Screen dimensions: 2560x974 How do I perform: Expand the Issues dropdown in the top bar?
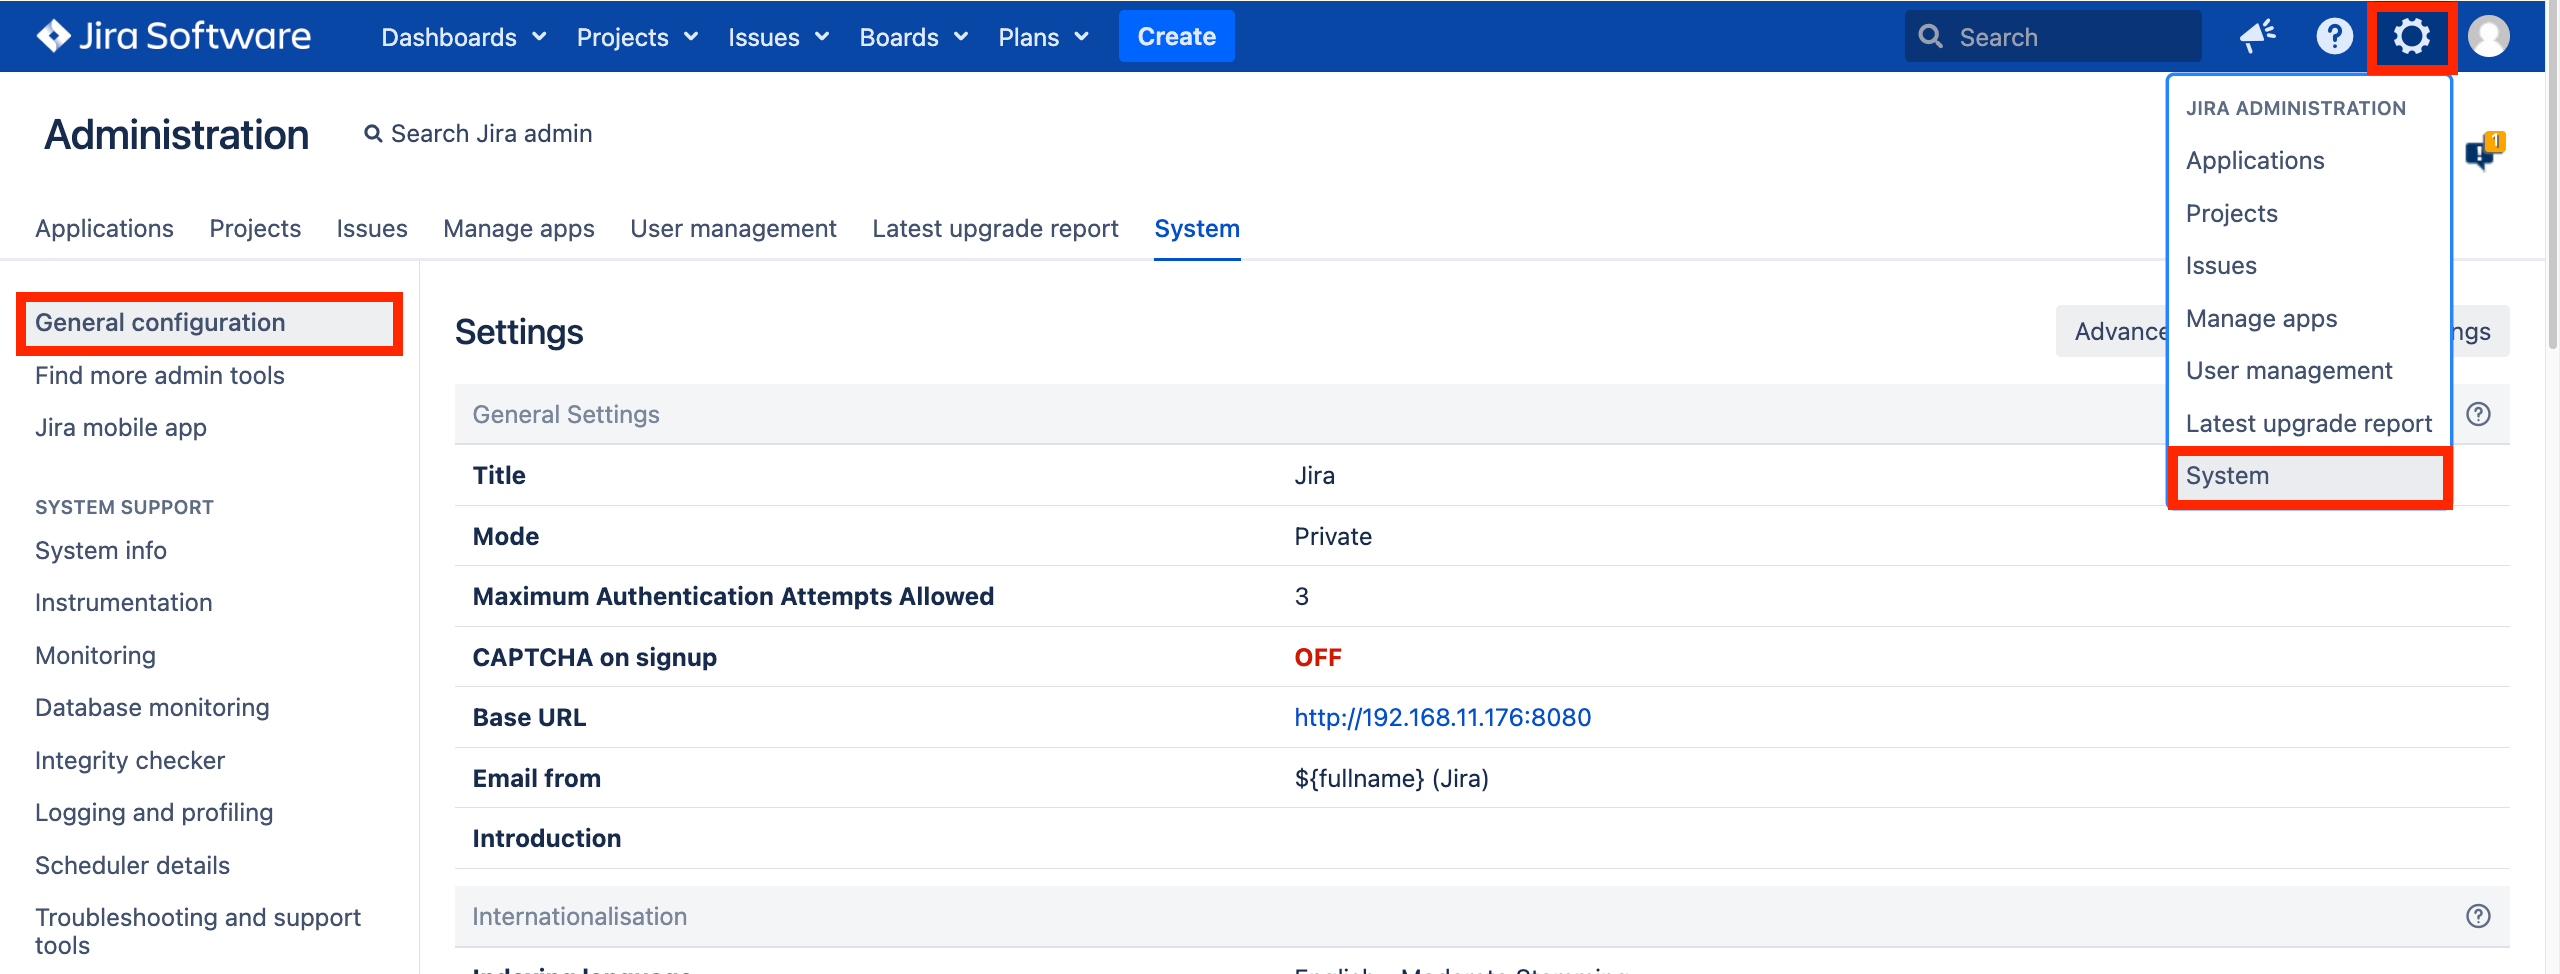pos(779,37)
